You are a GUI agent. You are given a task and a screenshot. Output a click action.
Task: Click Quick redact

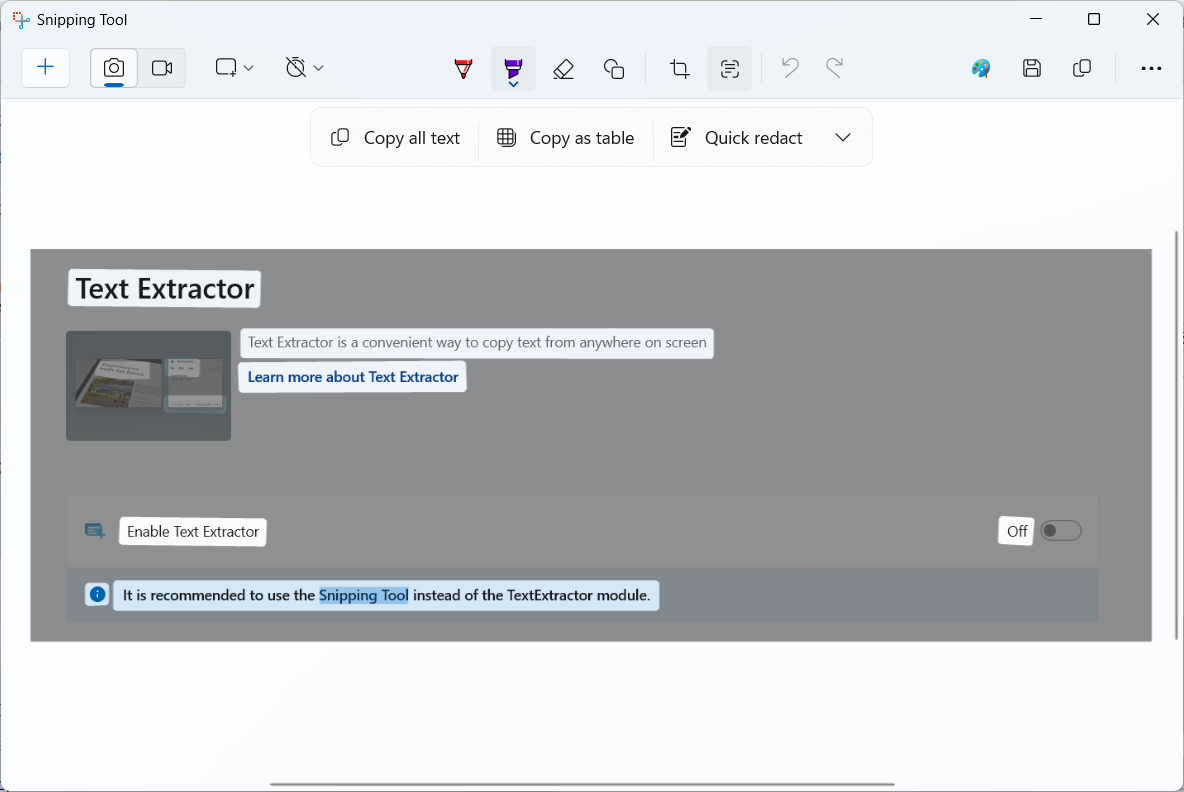737,137
